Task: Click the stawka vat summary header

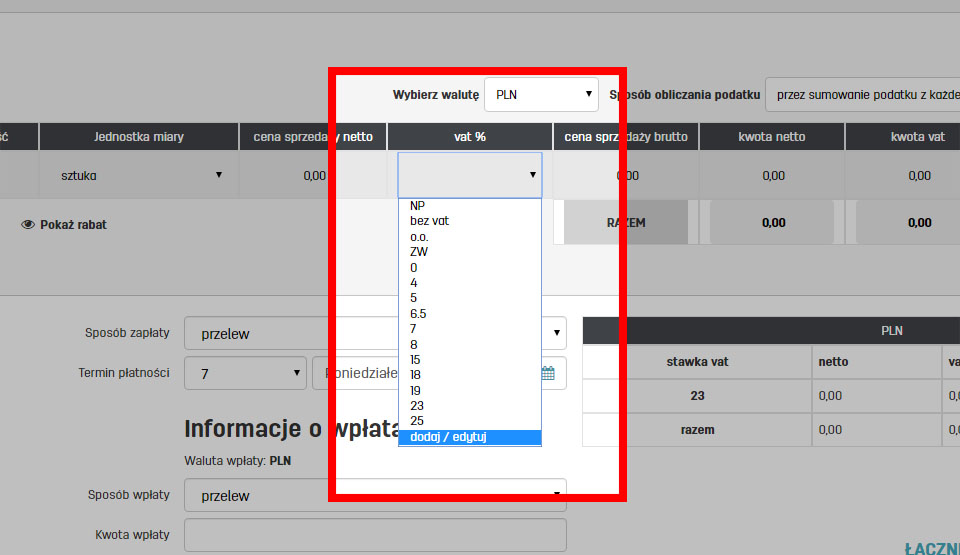Action: 697,362
